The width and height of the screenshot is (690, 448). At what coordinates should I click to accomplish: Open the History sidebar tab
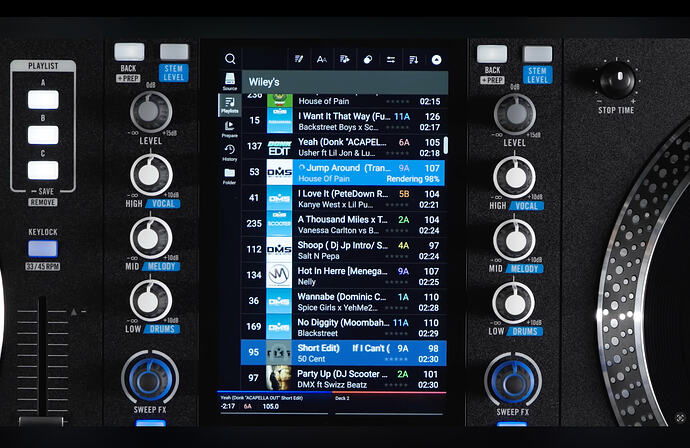coord(230,153)
